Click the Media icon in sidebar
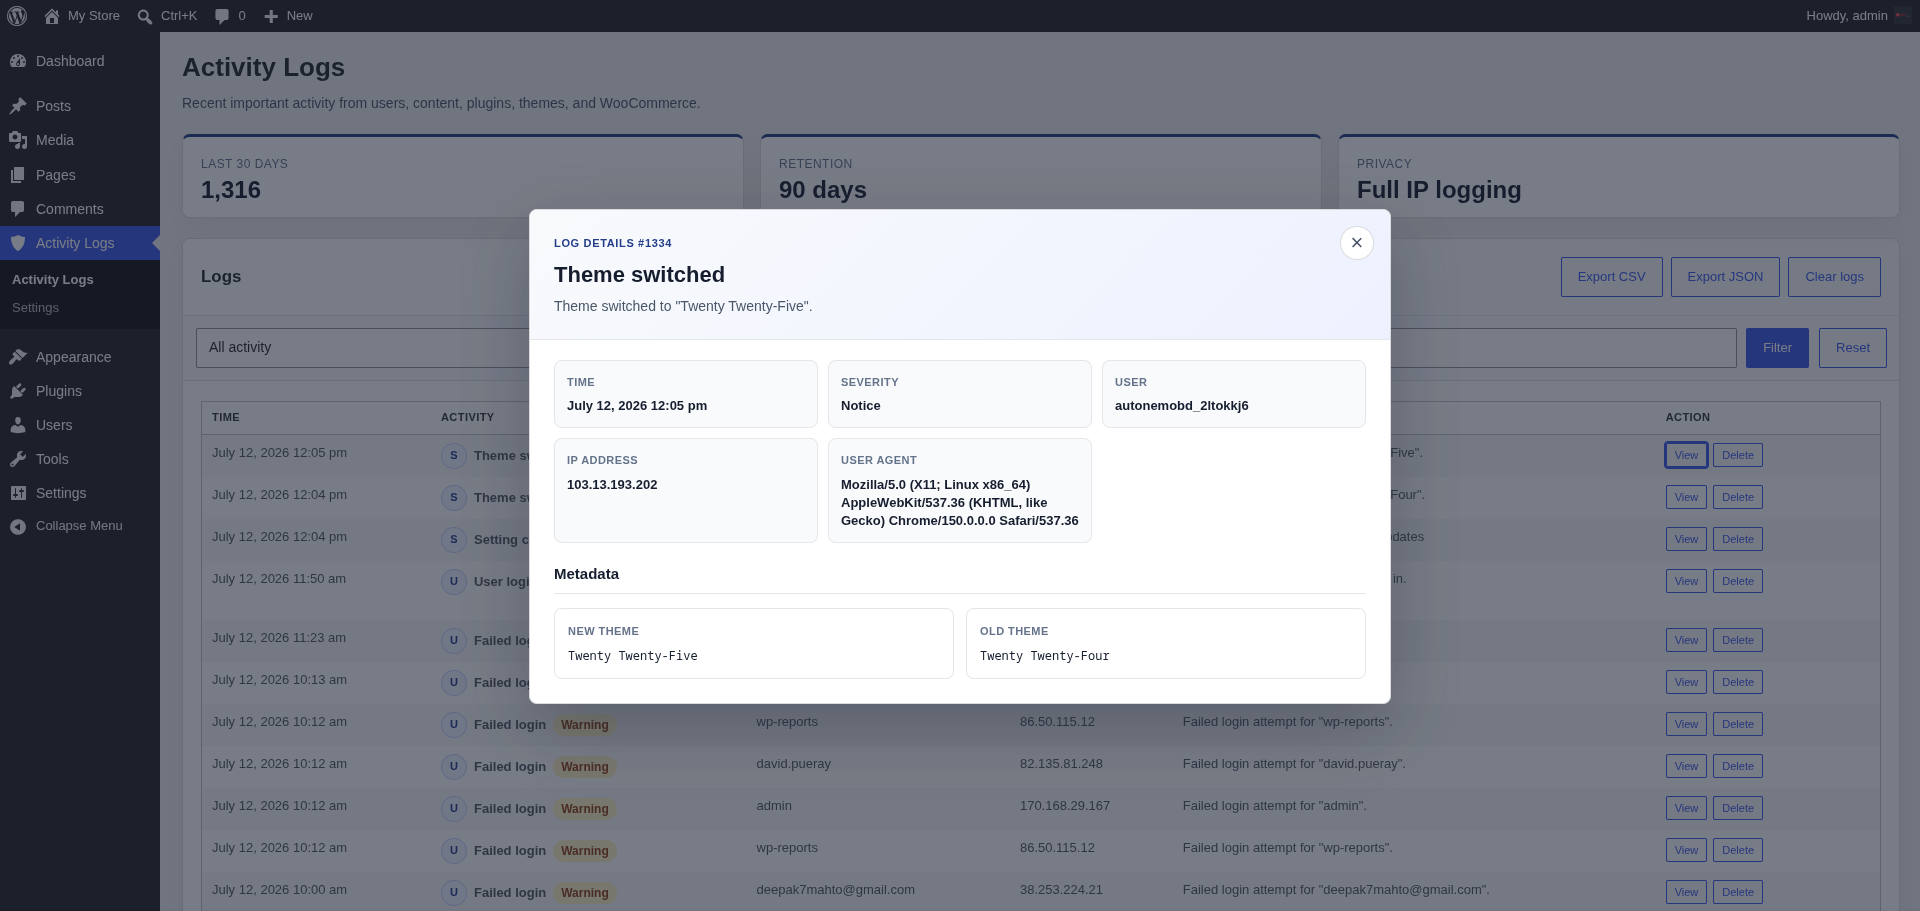This screenshot has height=911, width=1920. coord(18,140)
